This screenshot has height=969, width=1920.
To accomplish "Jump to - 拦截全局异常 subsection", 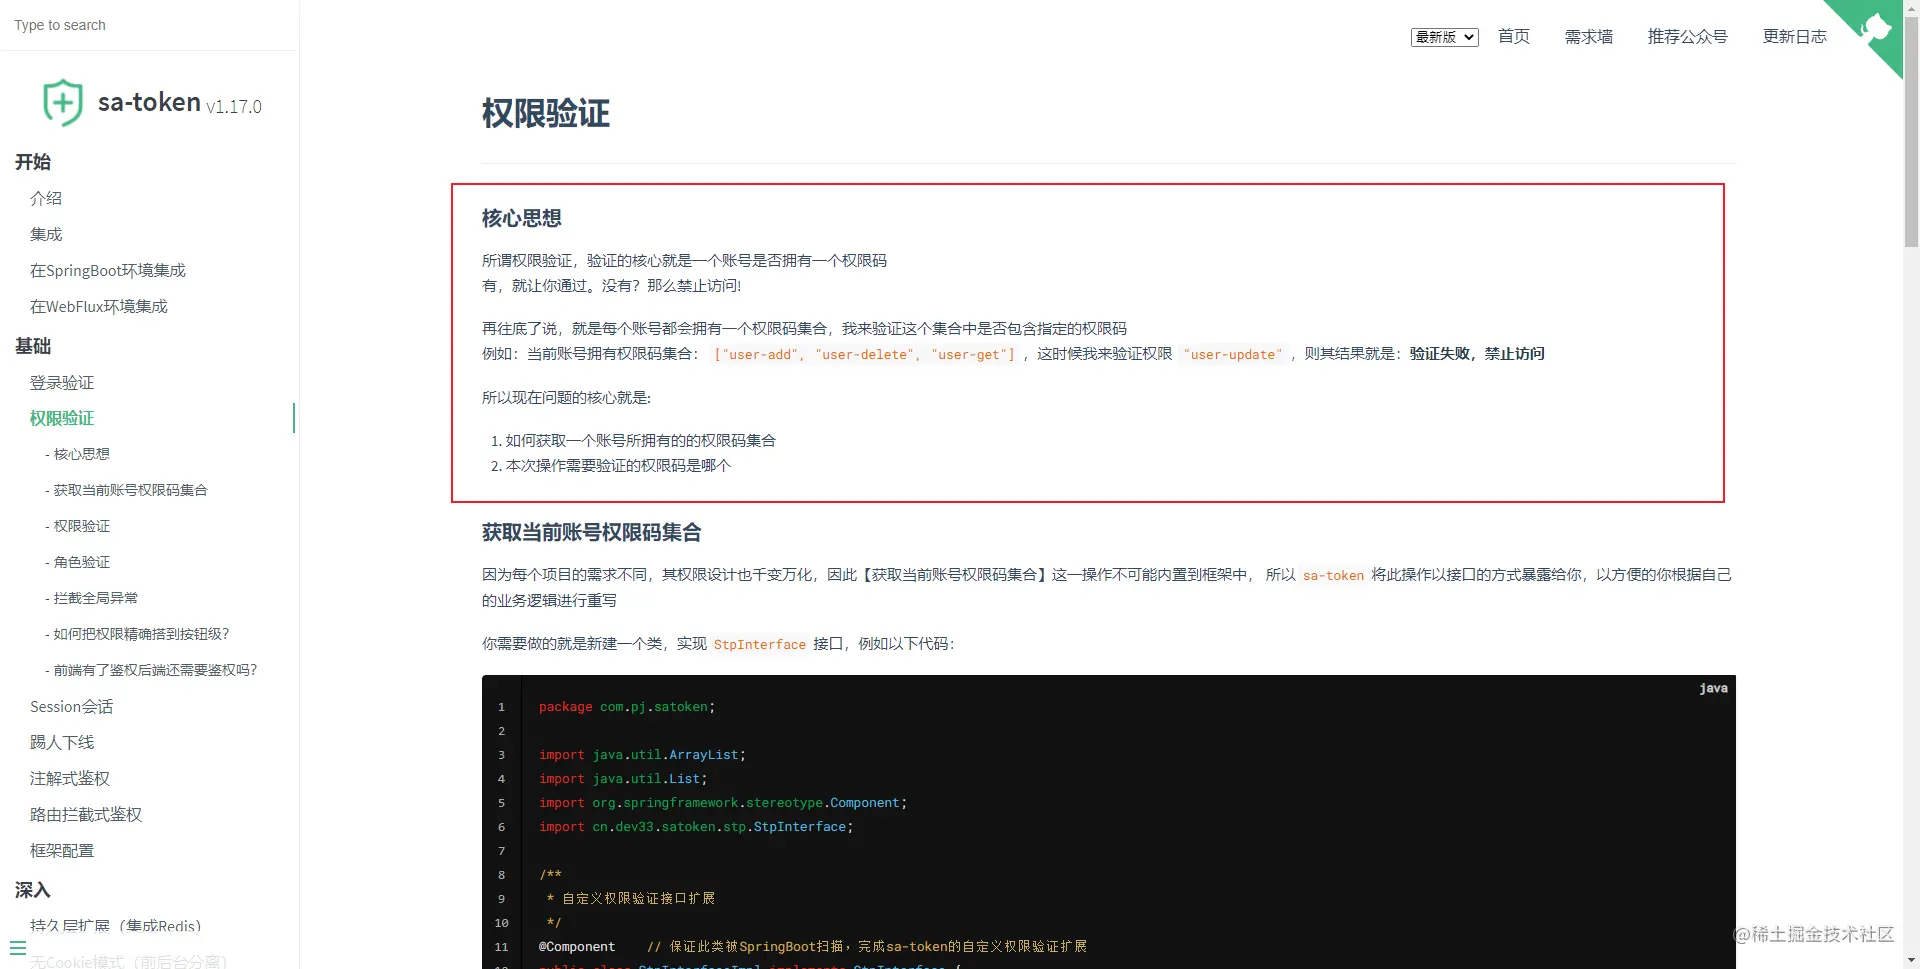I will (x=91, y=598).
